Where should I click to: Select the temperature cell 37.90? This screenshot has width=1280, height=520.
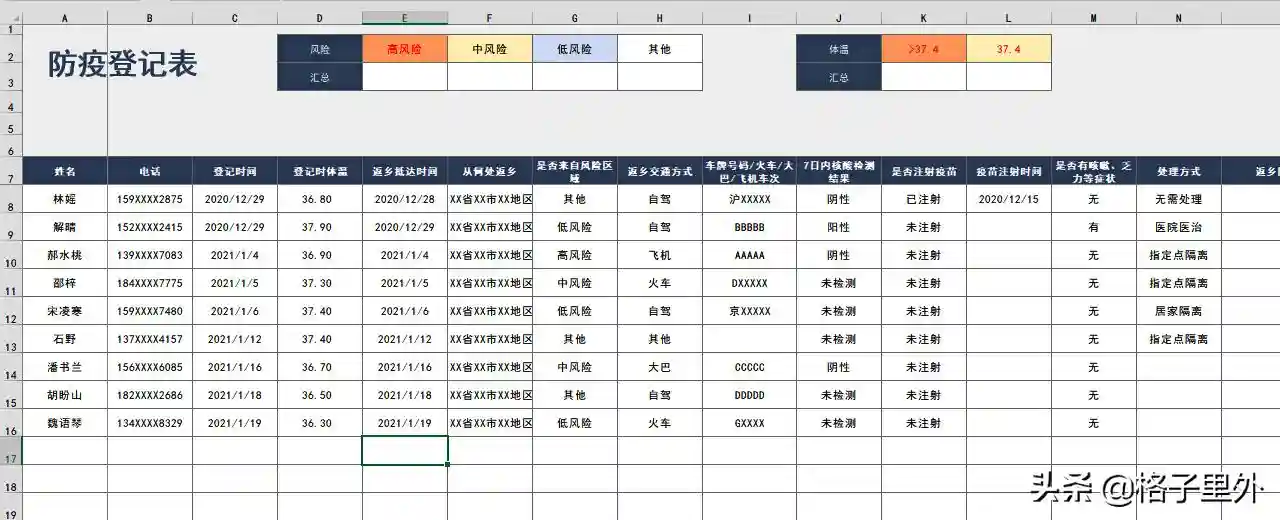click(x=320, y=227)
